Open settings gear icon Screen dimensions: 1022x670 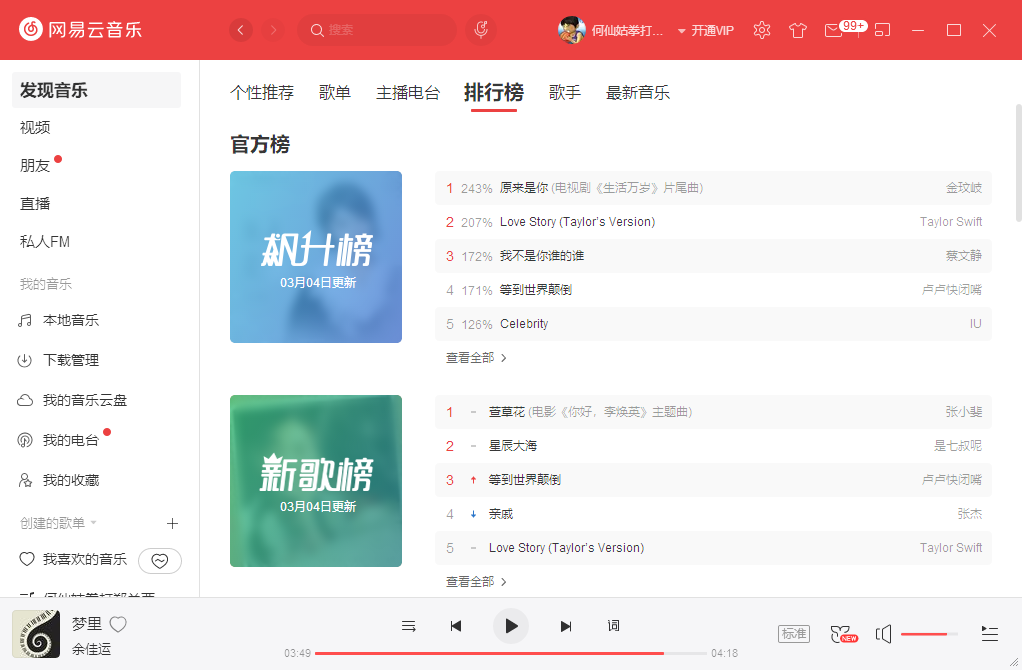pos(761,30)
